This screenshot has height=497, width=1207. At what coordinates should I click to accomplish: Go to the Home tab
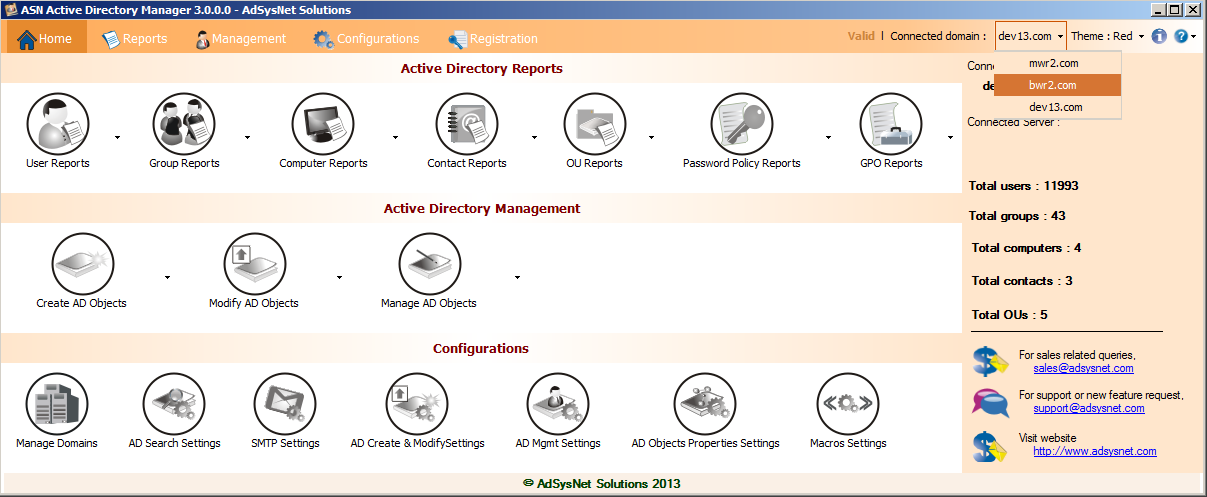click(x=46, y=38)
